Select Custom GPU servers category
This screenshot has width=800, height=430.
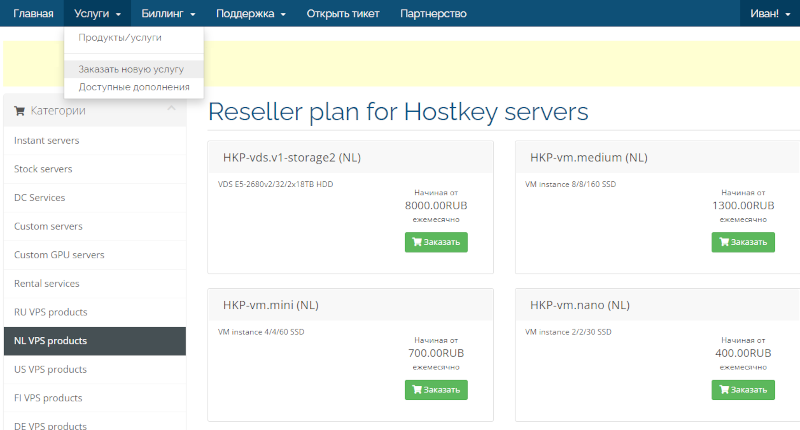tap(59, 255)
